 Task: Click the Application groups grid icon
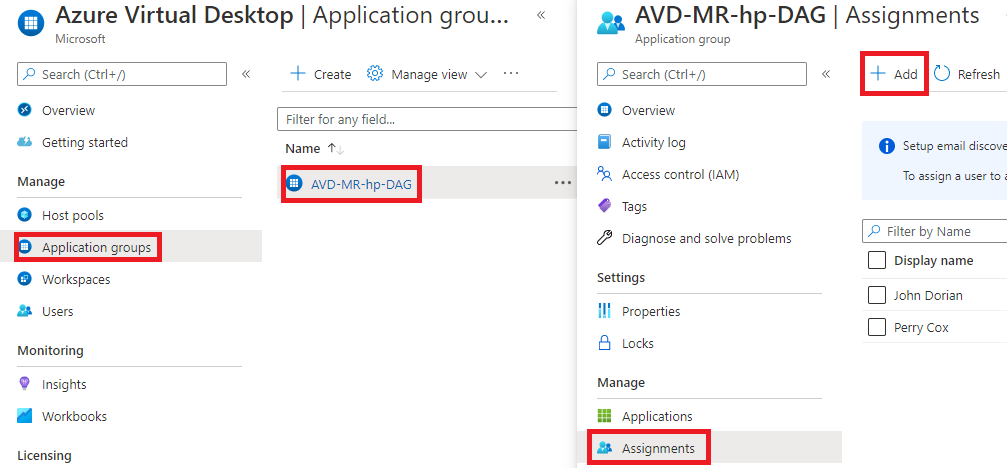[x=24, y=247]
